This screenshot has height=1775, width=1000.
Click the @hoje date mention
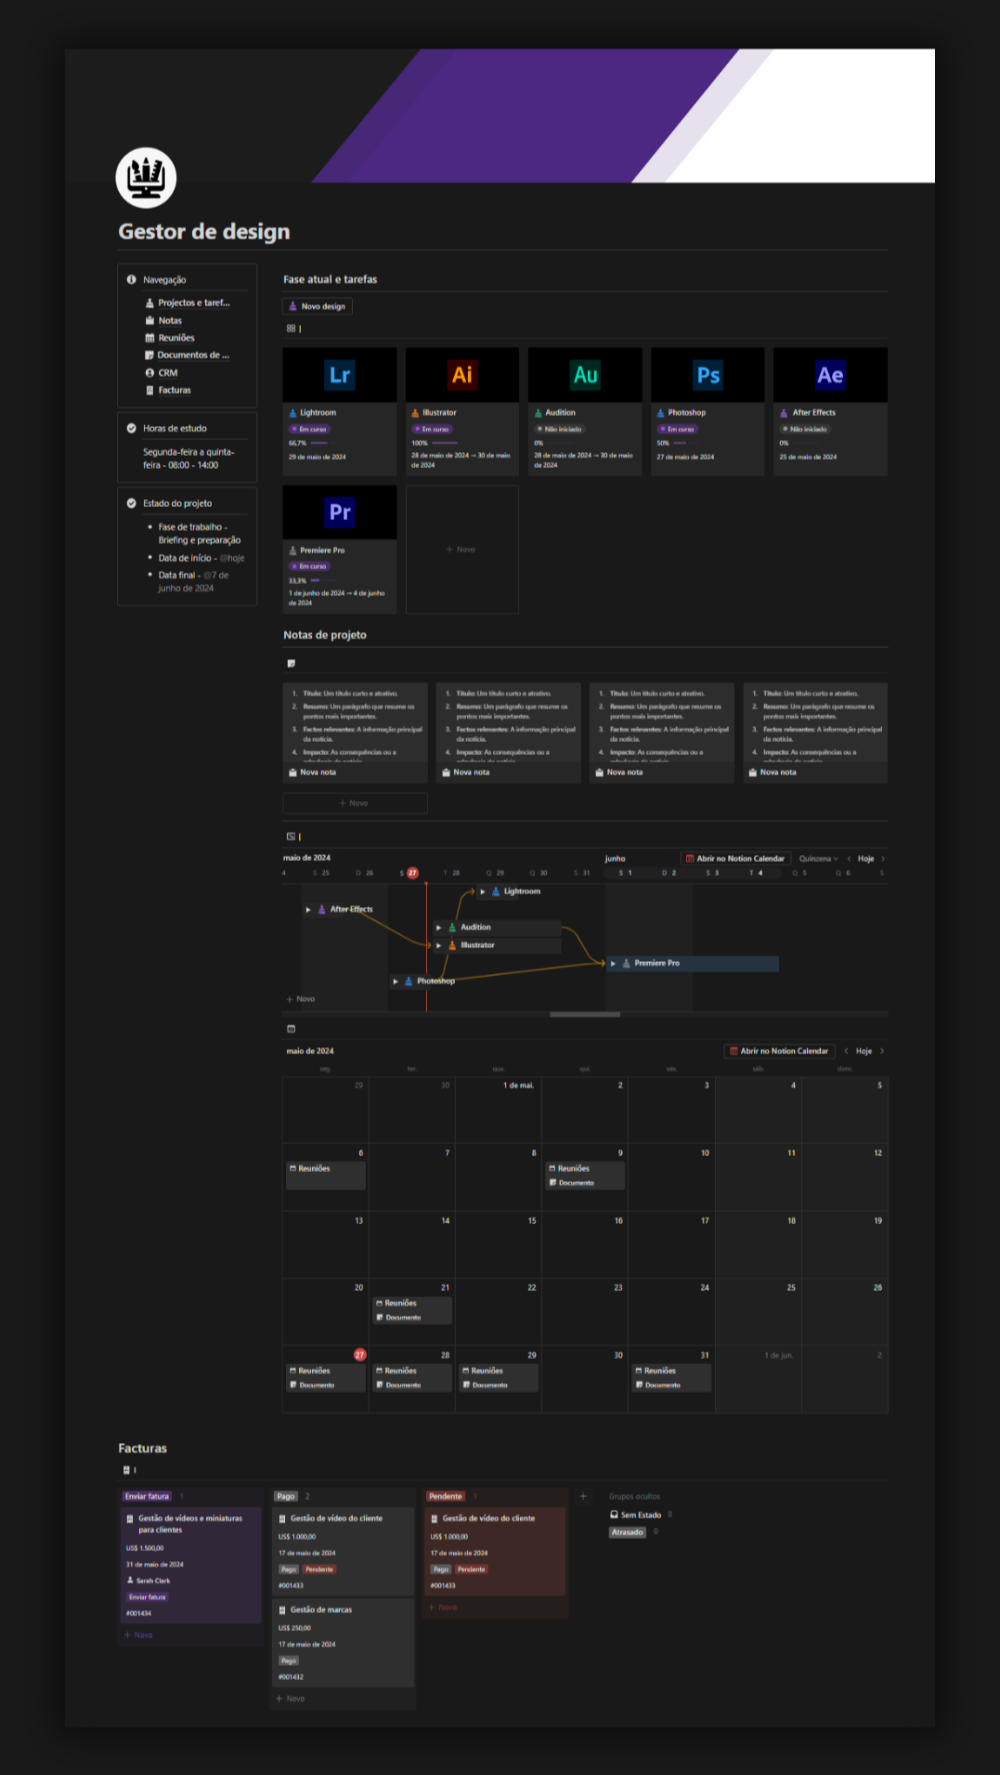tap(232, 558)
